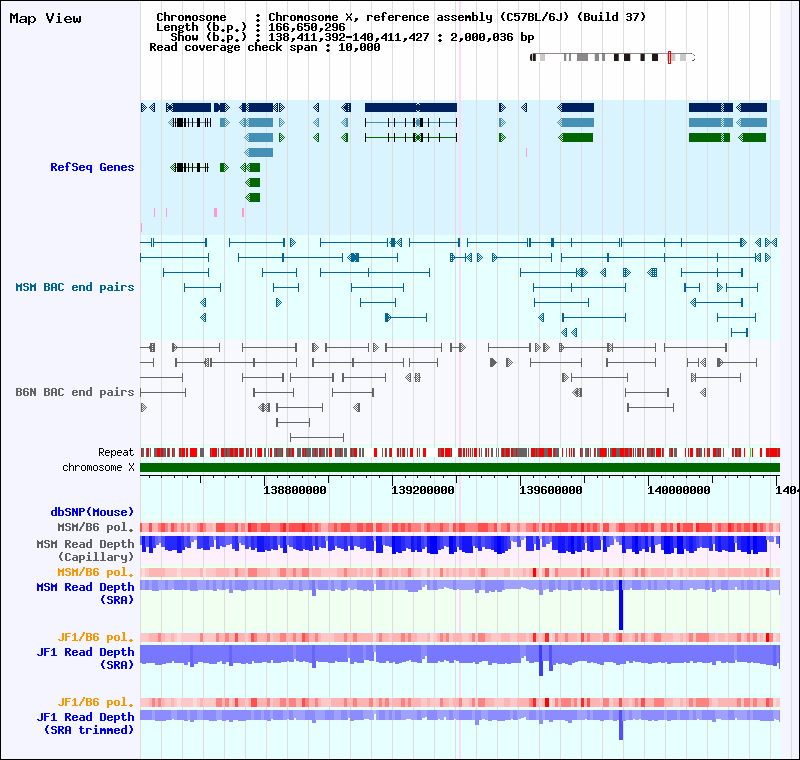Open the RefSeq Genes track link

coord(92,167)
